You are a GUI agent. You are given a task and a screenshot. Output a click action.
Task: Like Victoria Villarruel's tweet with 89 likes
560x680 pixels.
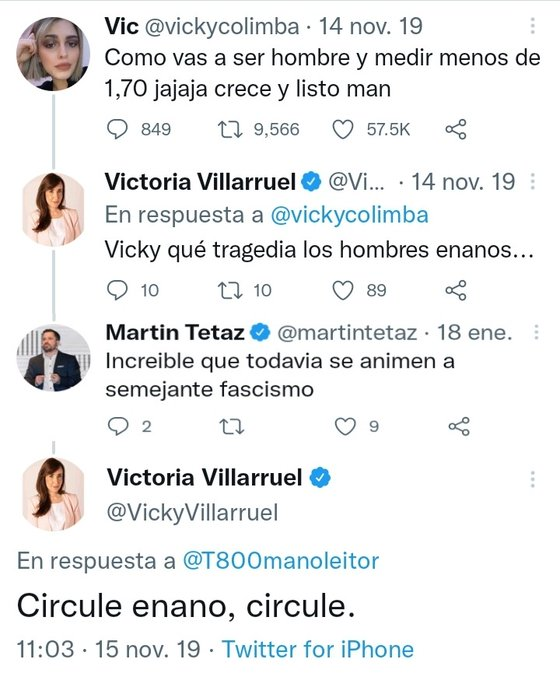343,290
